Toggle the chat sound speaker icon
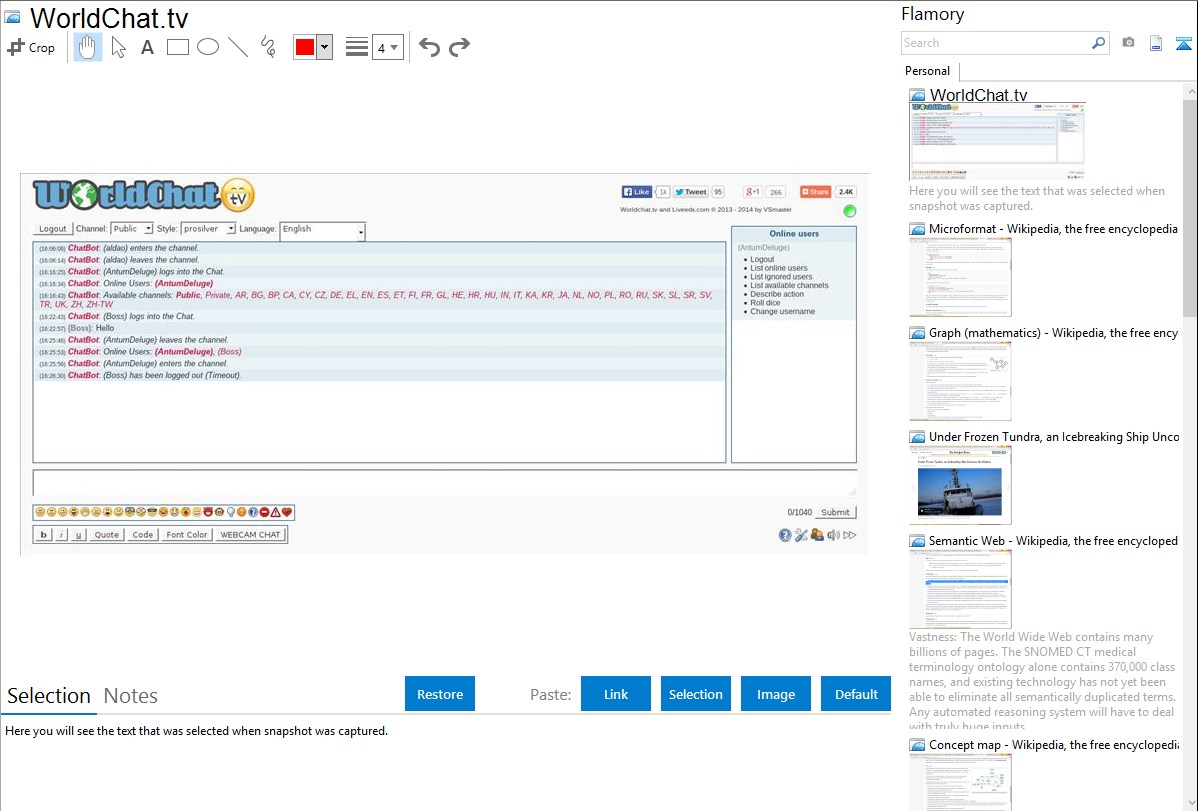1198x811 pixels. pos(834,535)
